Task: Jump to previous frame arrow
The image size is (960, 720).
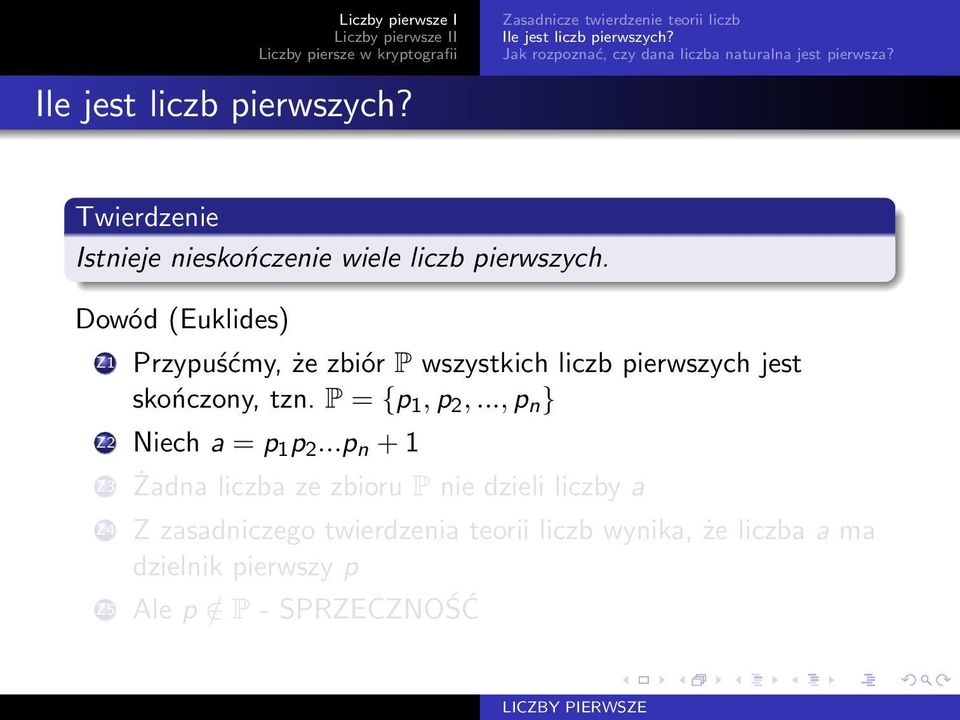Action: [682, 680]
